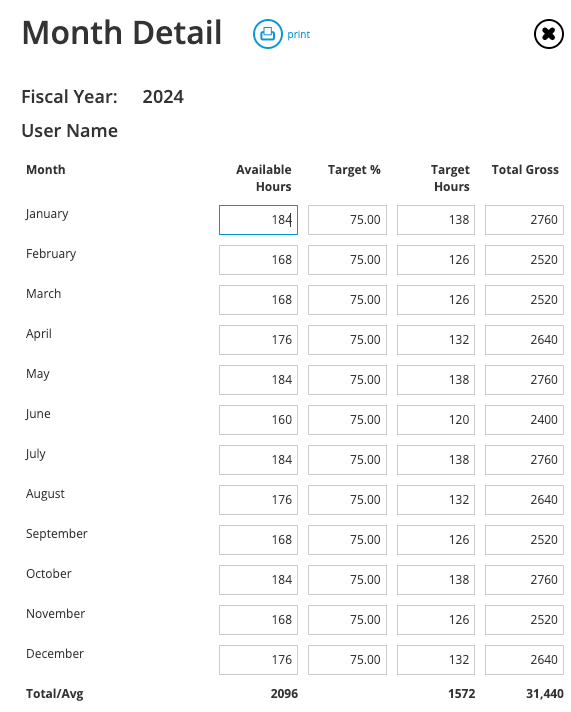Select June Target % field
Image resolution: width=571 pixels, height=712 pixels.
tap(348, 420)
